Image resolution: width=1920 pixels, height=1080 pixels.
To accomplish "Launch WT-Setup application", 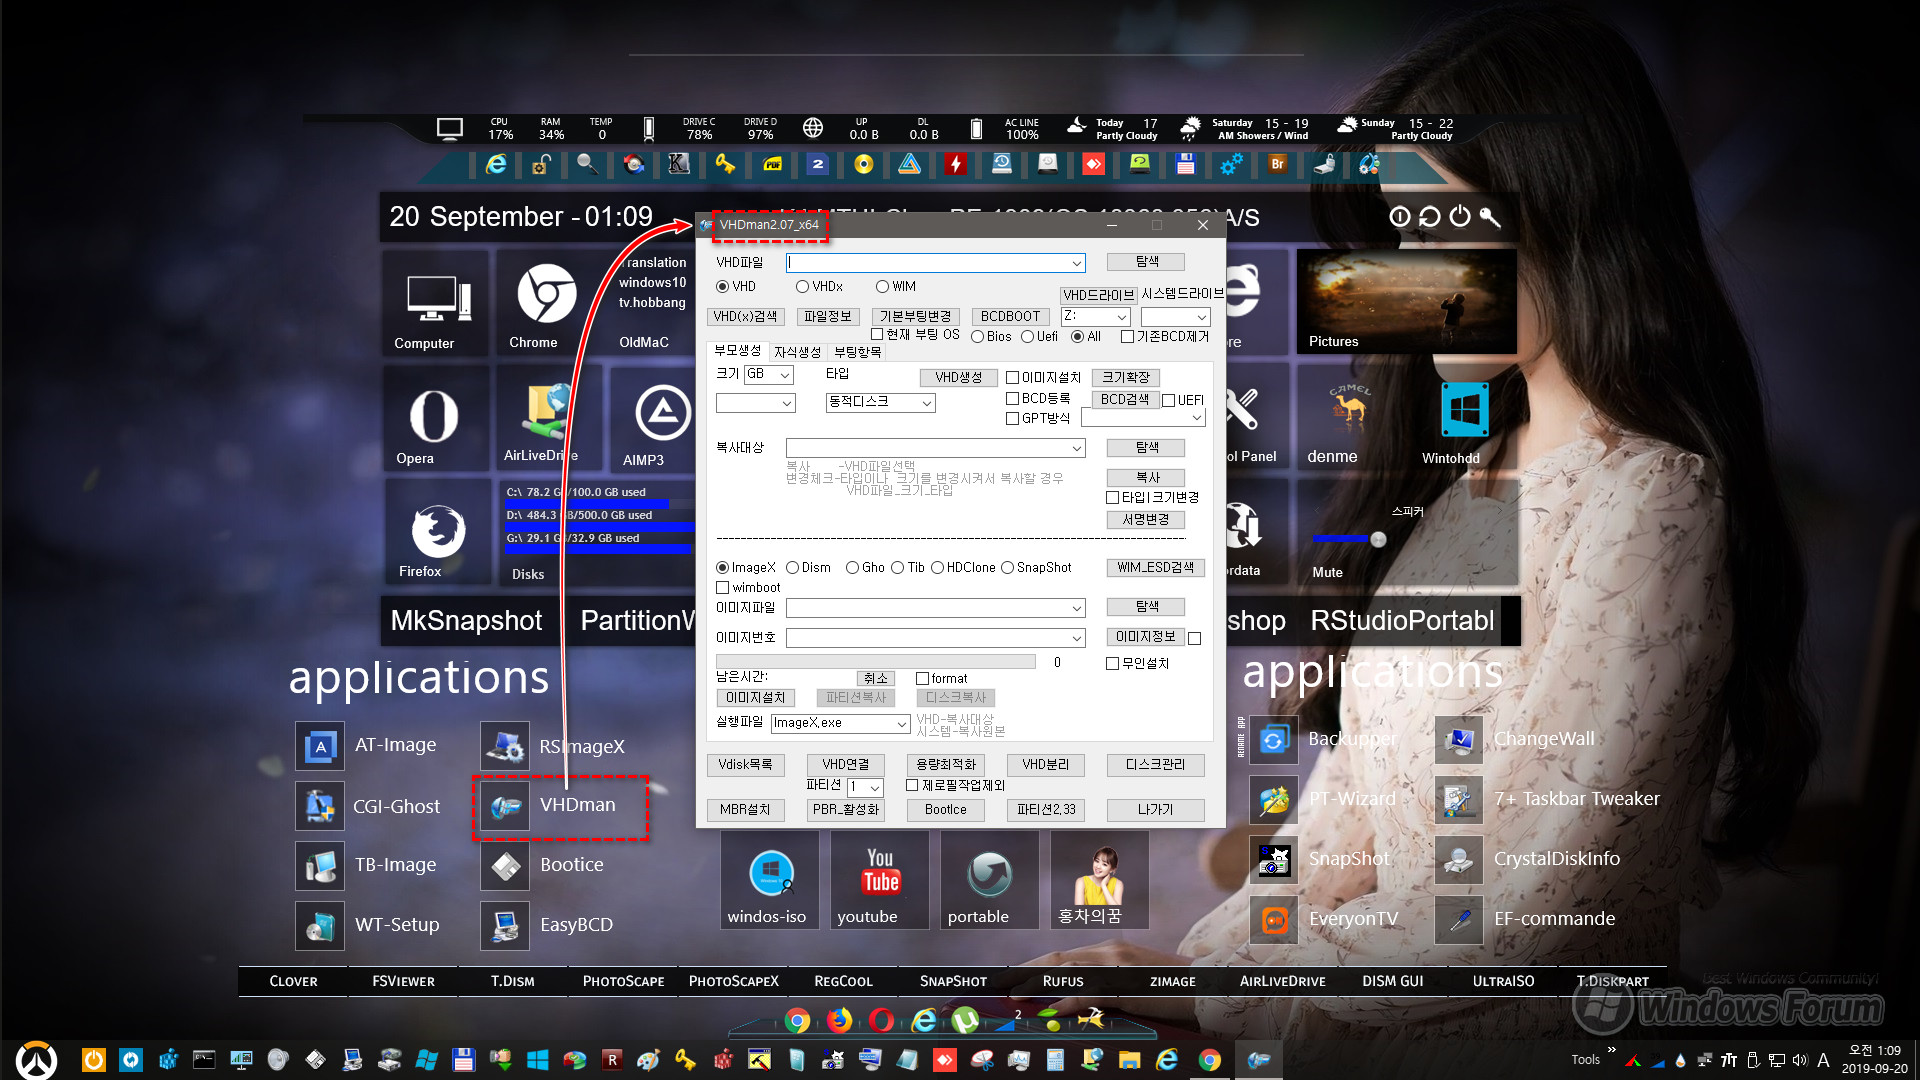I will 320,926.
